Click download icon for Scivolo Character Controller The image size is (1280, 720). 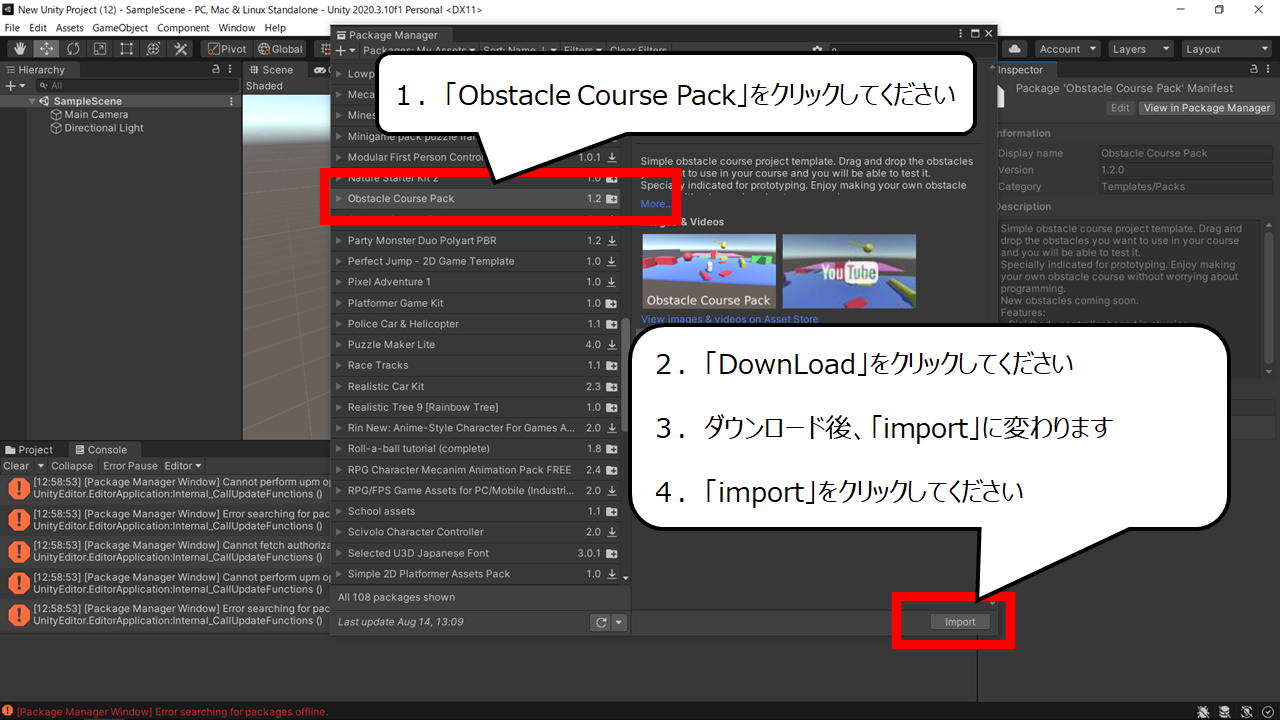coord(612,533)
